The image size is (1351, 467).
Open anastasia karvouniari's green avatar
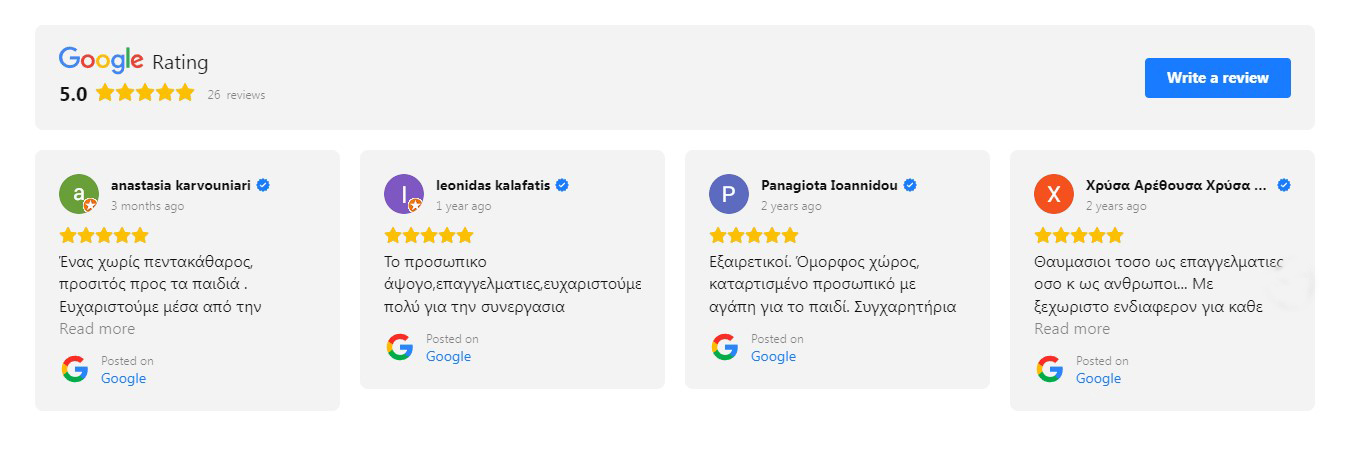79,194
